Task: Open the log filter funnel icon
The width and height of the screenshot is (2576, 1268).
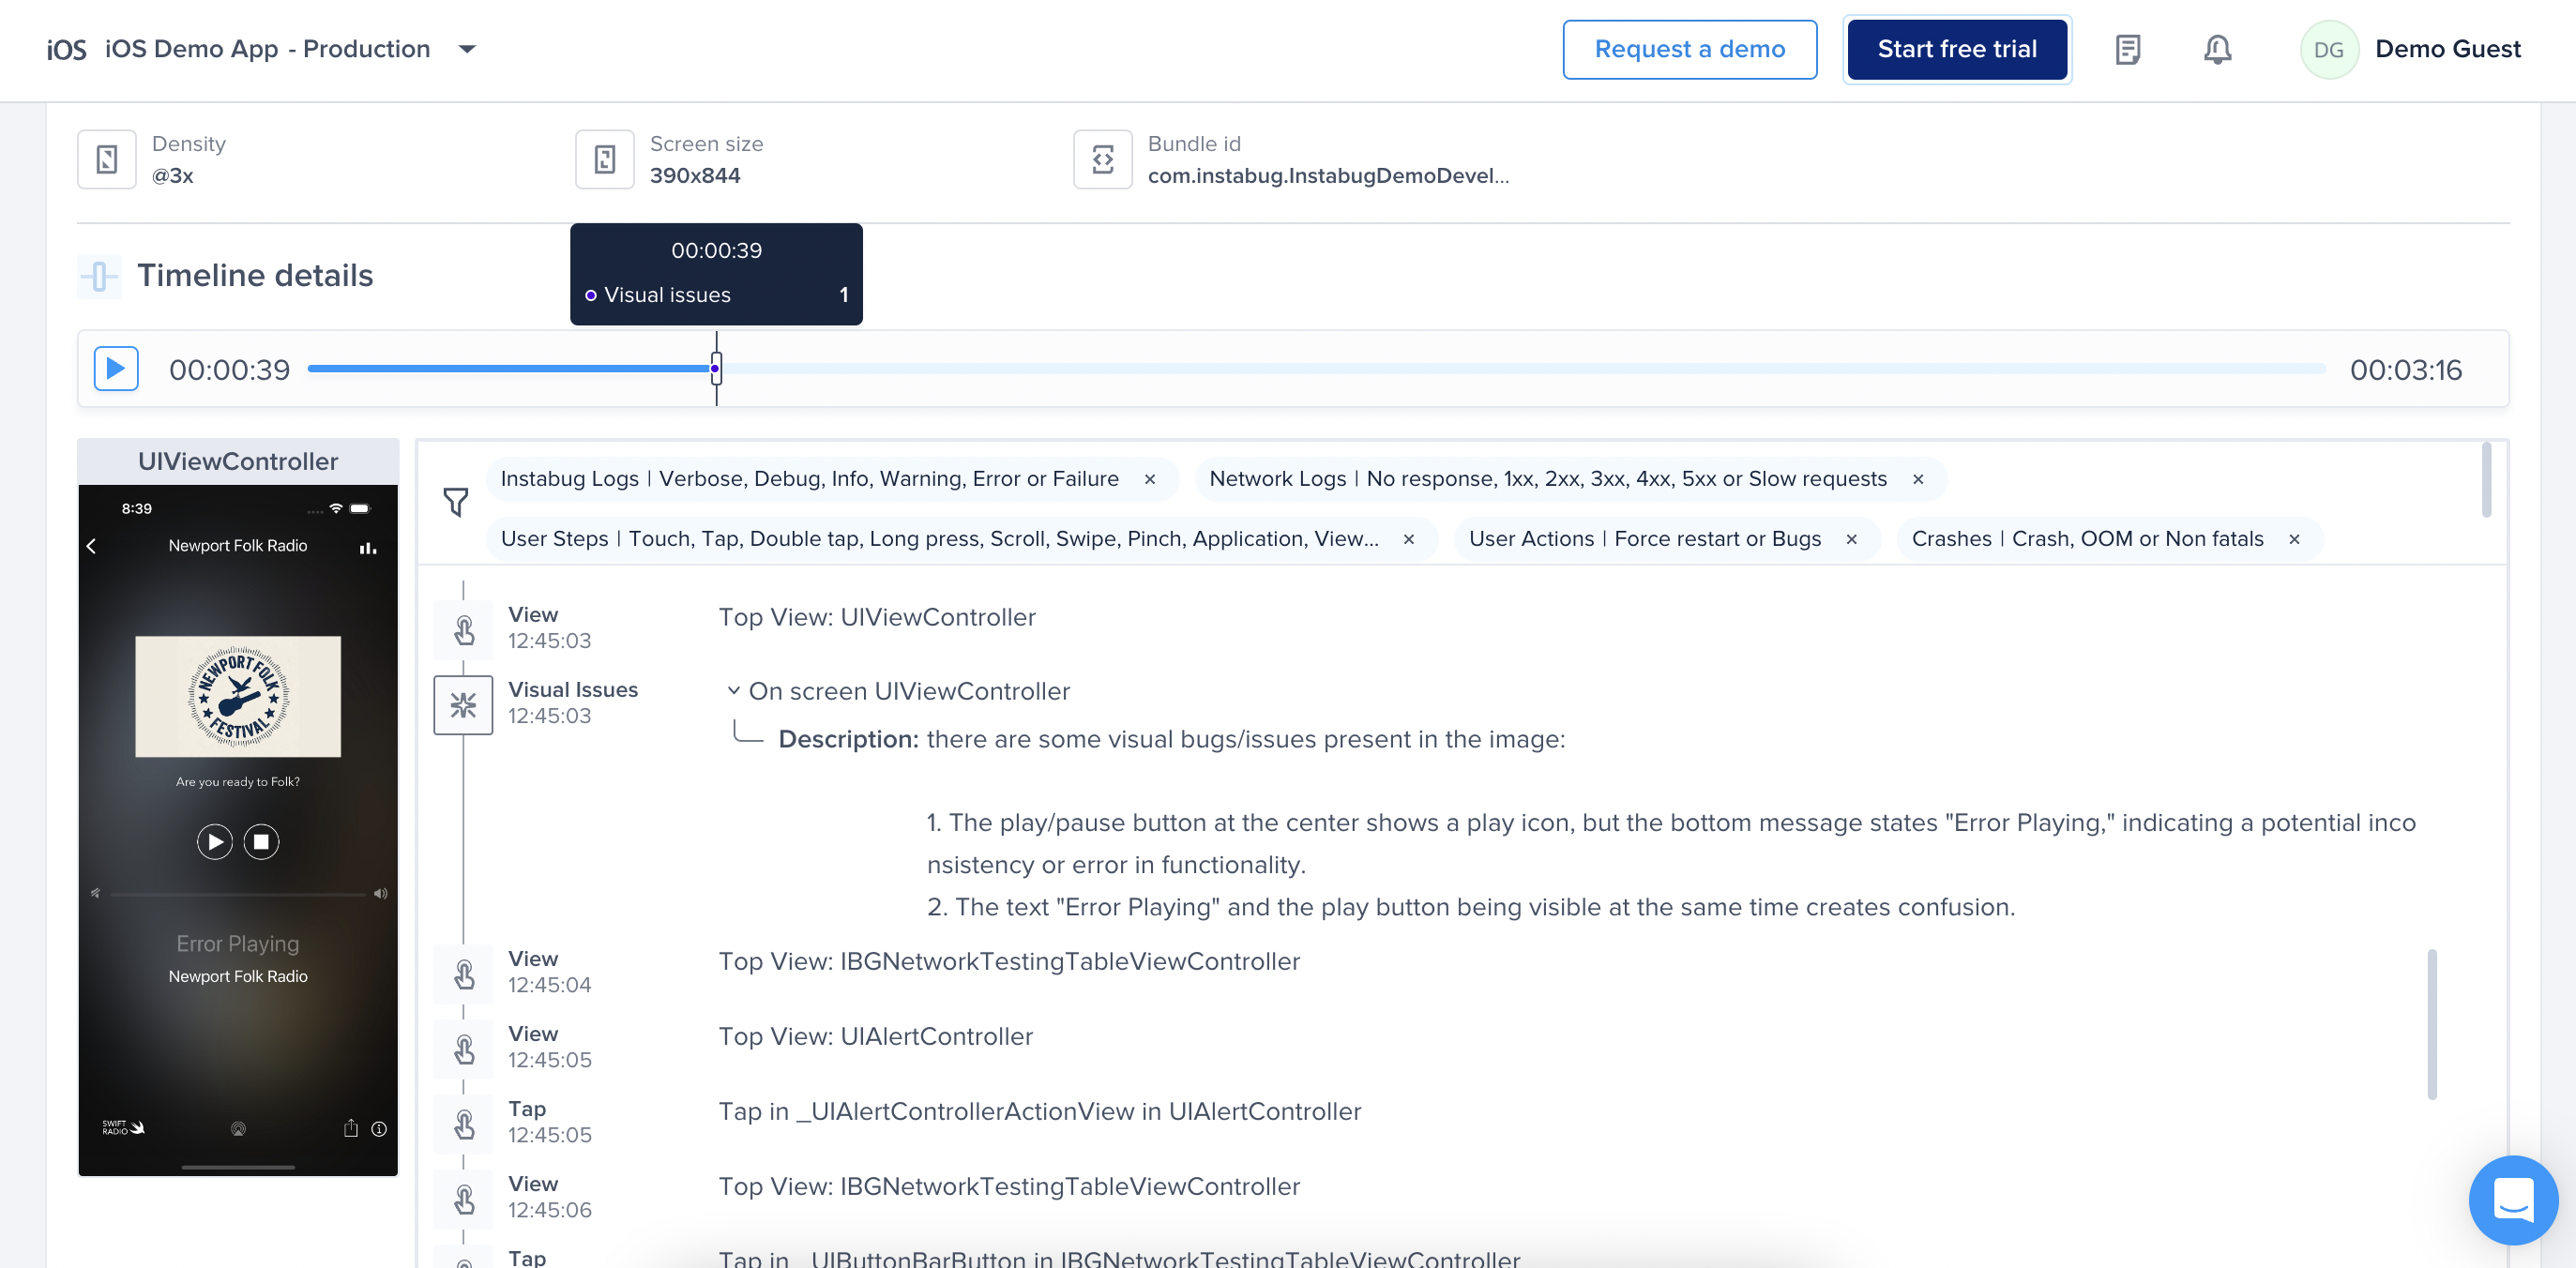Action: (456, 501)
